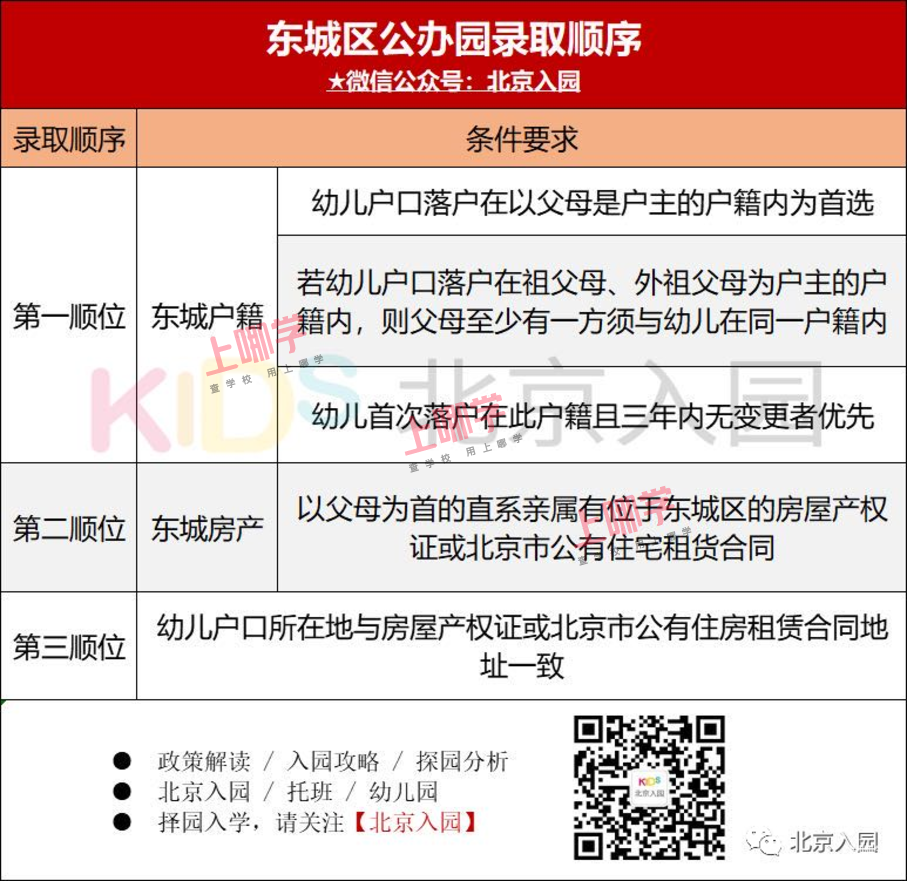Click the 东城户籍 cell
This screenshot has width=907, height=881.
206,317
